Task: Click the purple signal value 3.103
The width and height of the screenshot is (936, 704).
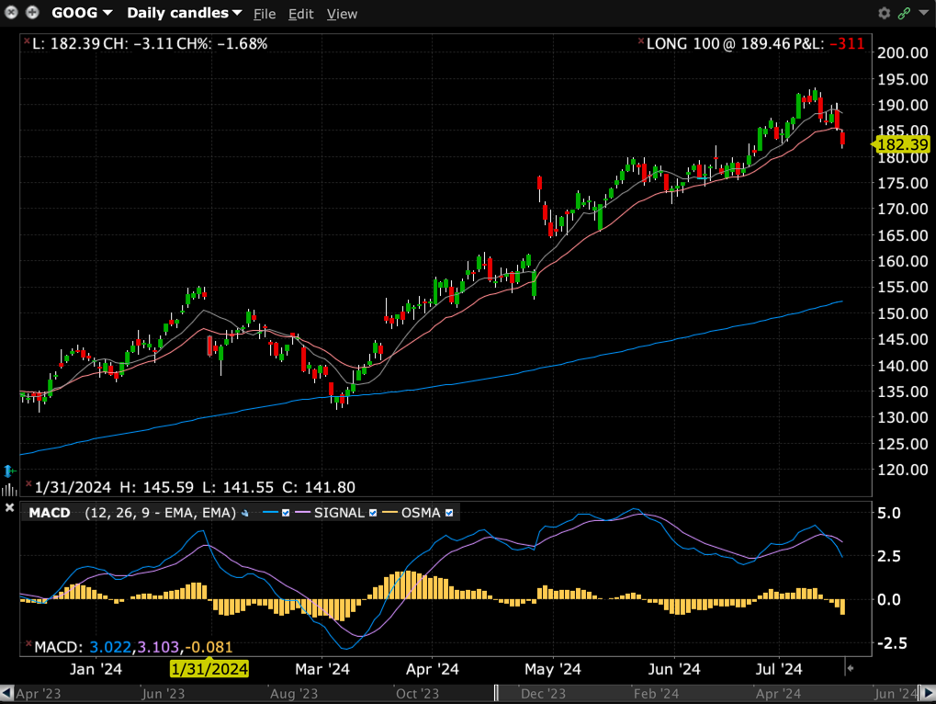Action: click(x=158, y=647)
